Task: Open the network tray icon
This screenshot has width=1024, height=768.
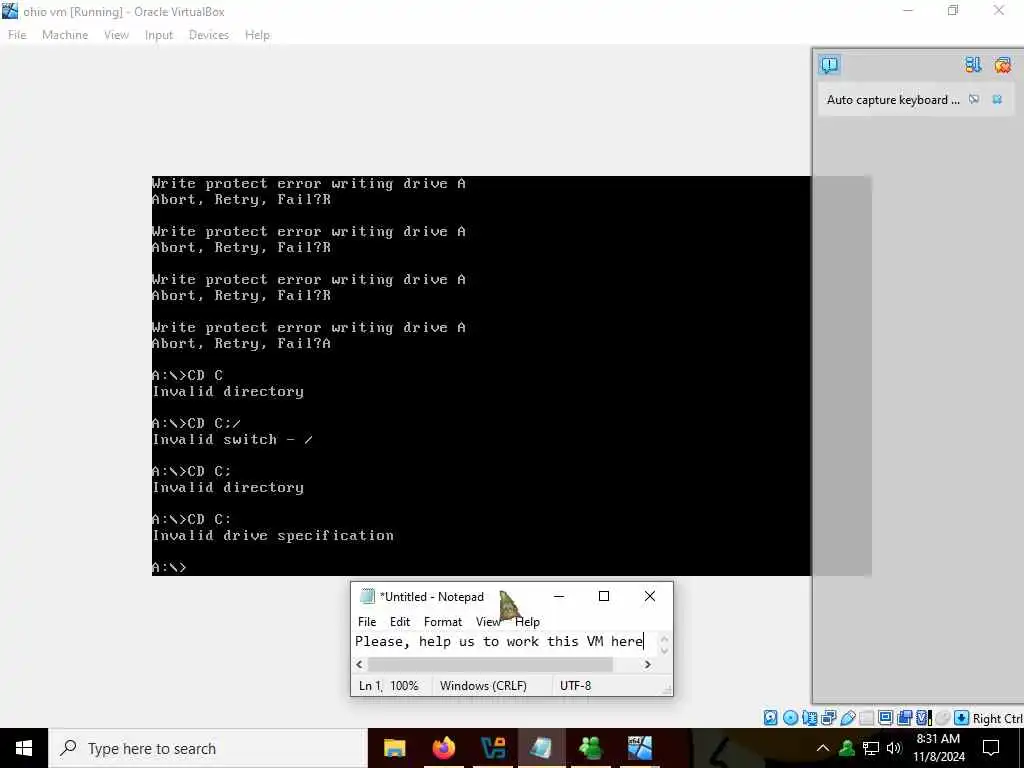Action: pyautogui.click(x=871, y=748)
